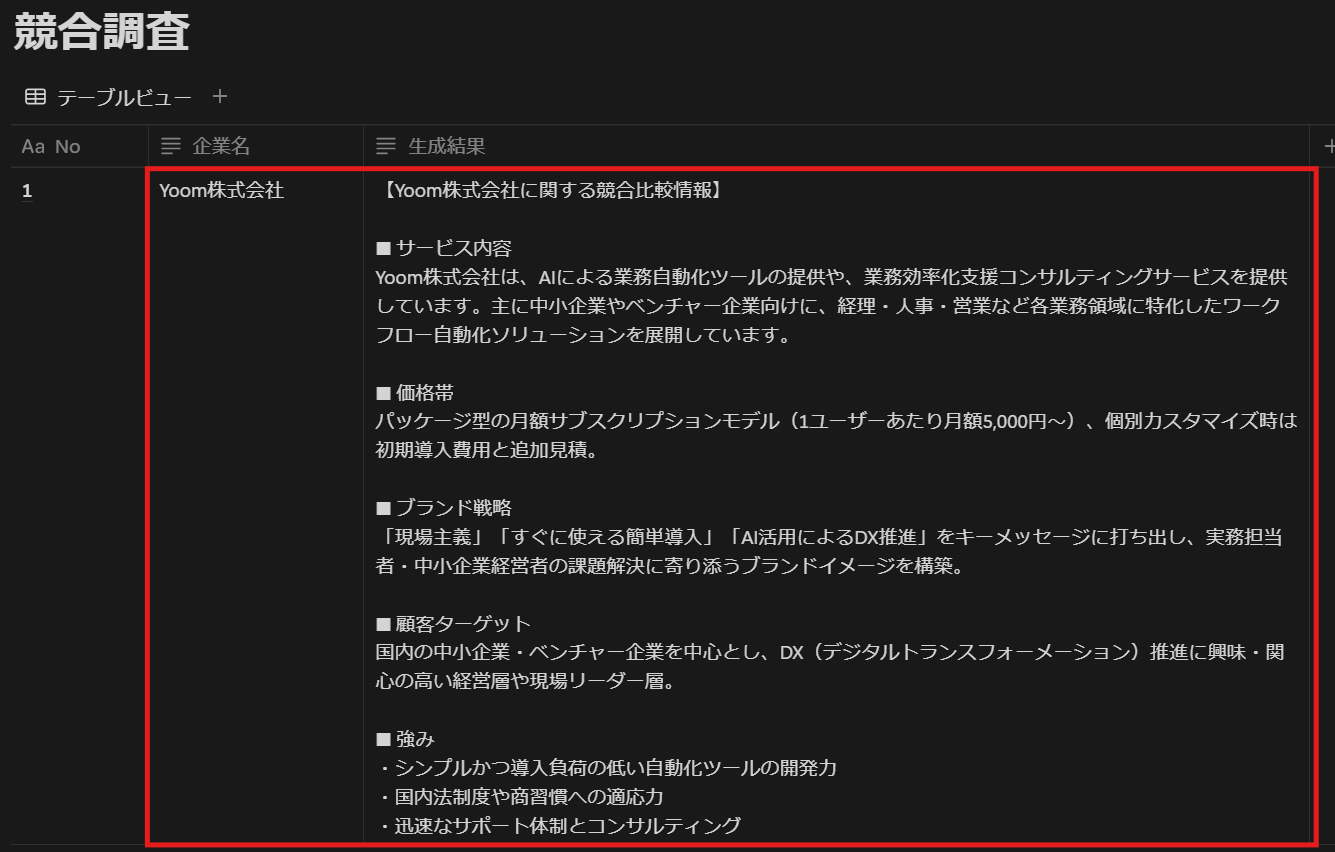
Task: Click the ■ ブランド戦略 section heading
Action: (x=444, y=508)
